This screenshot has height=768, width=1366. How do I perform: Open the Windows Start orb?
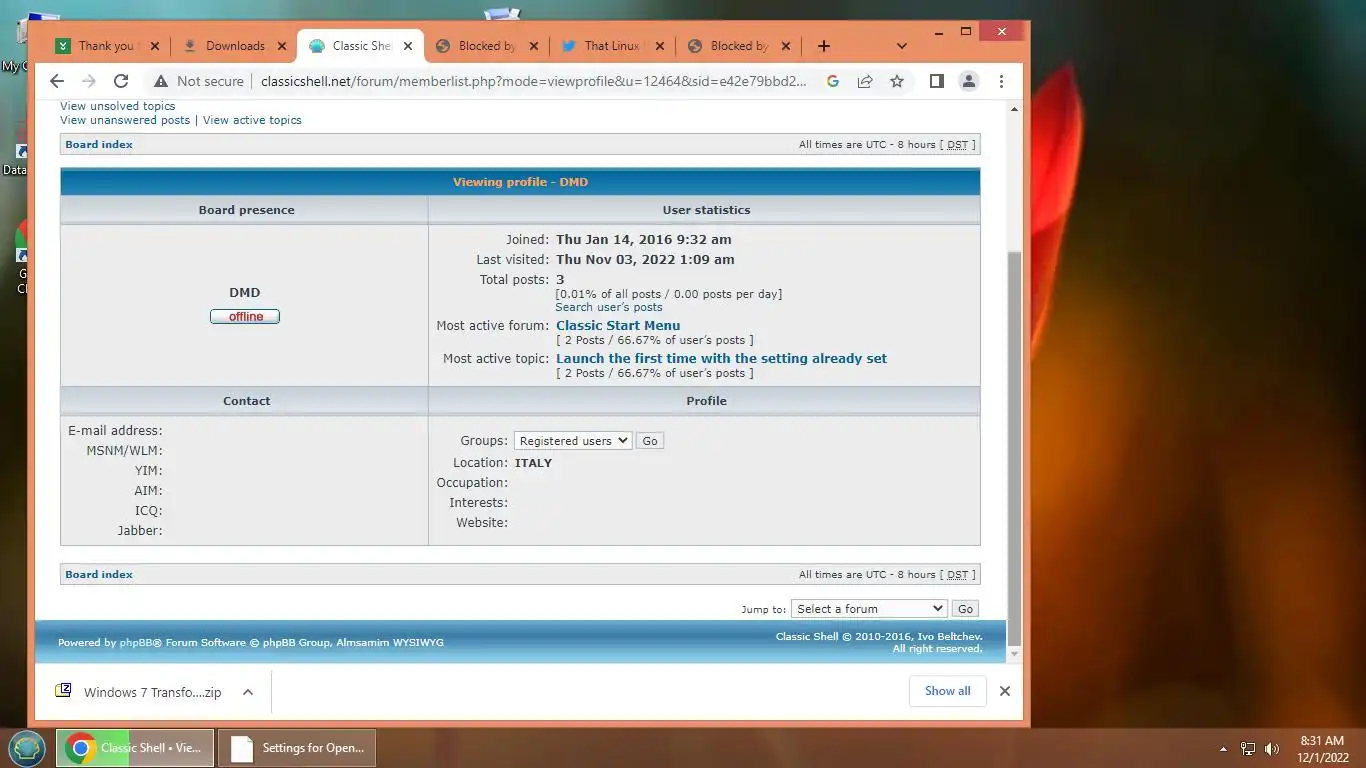pyautogui.click(x=27, y=748)
